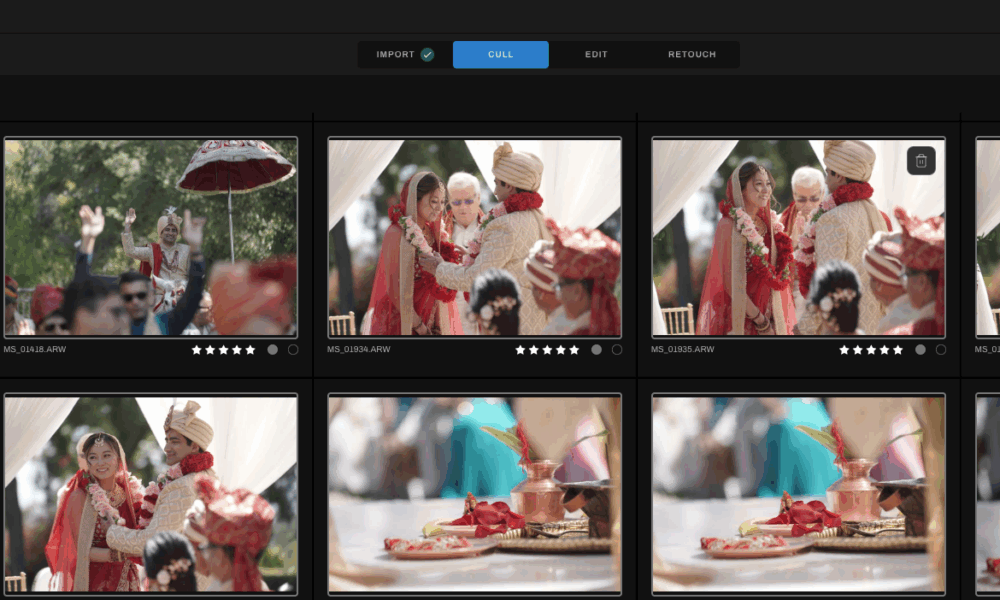Rate MS_01934.ARW with the fifth star
Image resolution: width=1000 pixels, height=600 pixels.
click(574, 349)
